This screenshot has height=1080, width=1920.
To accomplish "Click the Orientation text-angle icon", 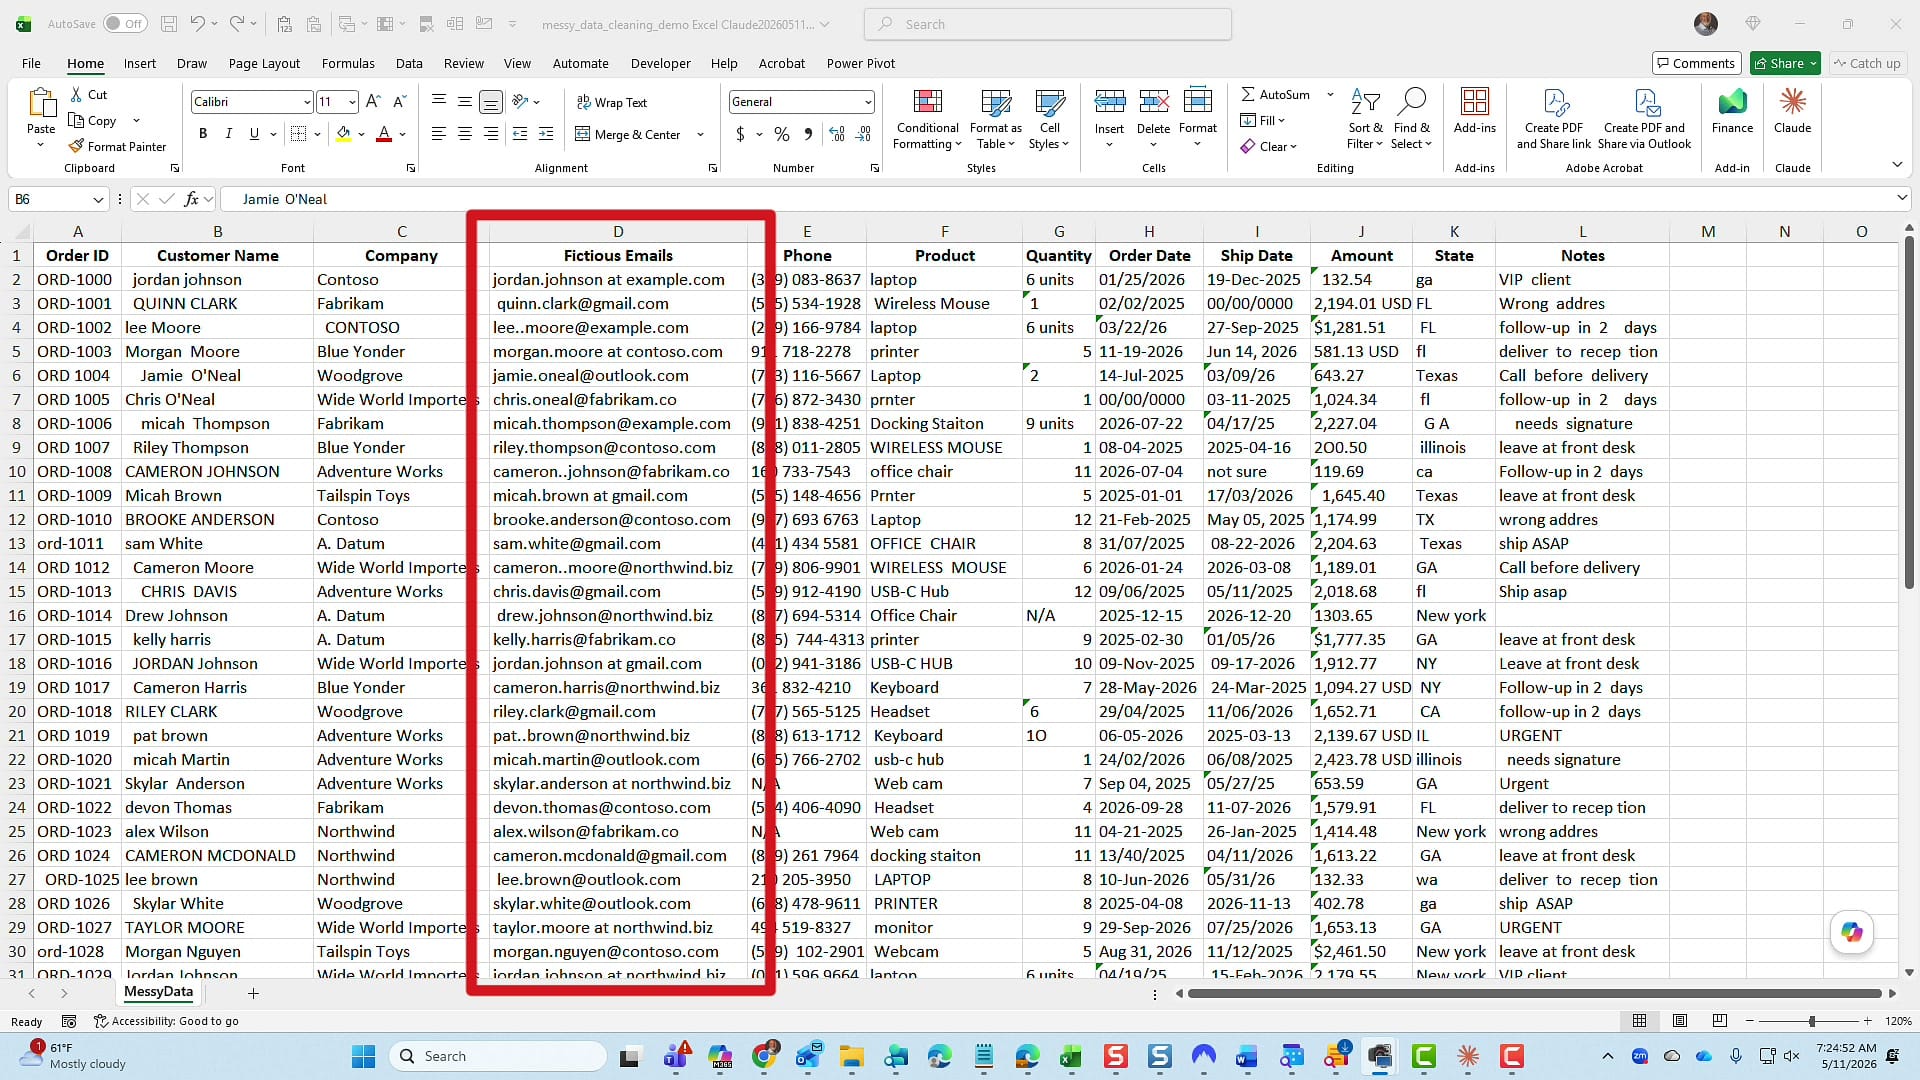I will 520,102.
